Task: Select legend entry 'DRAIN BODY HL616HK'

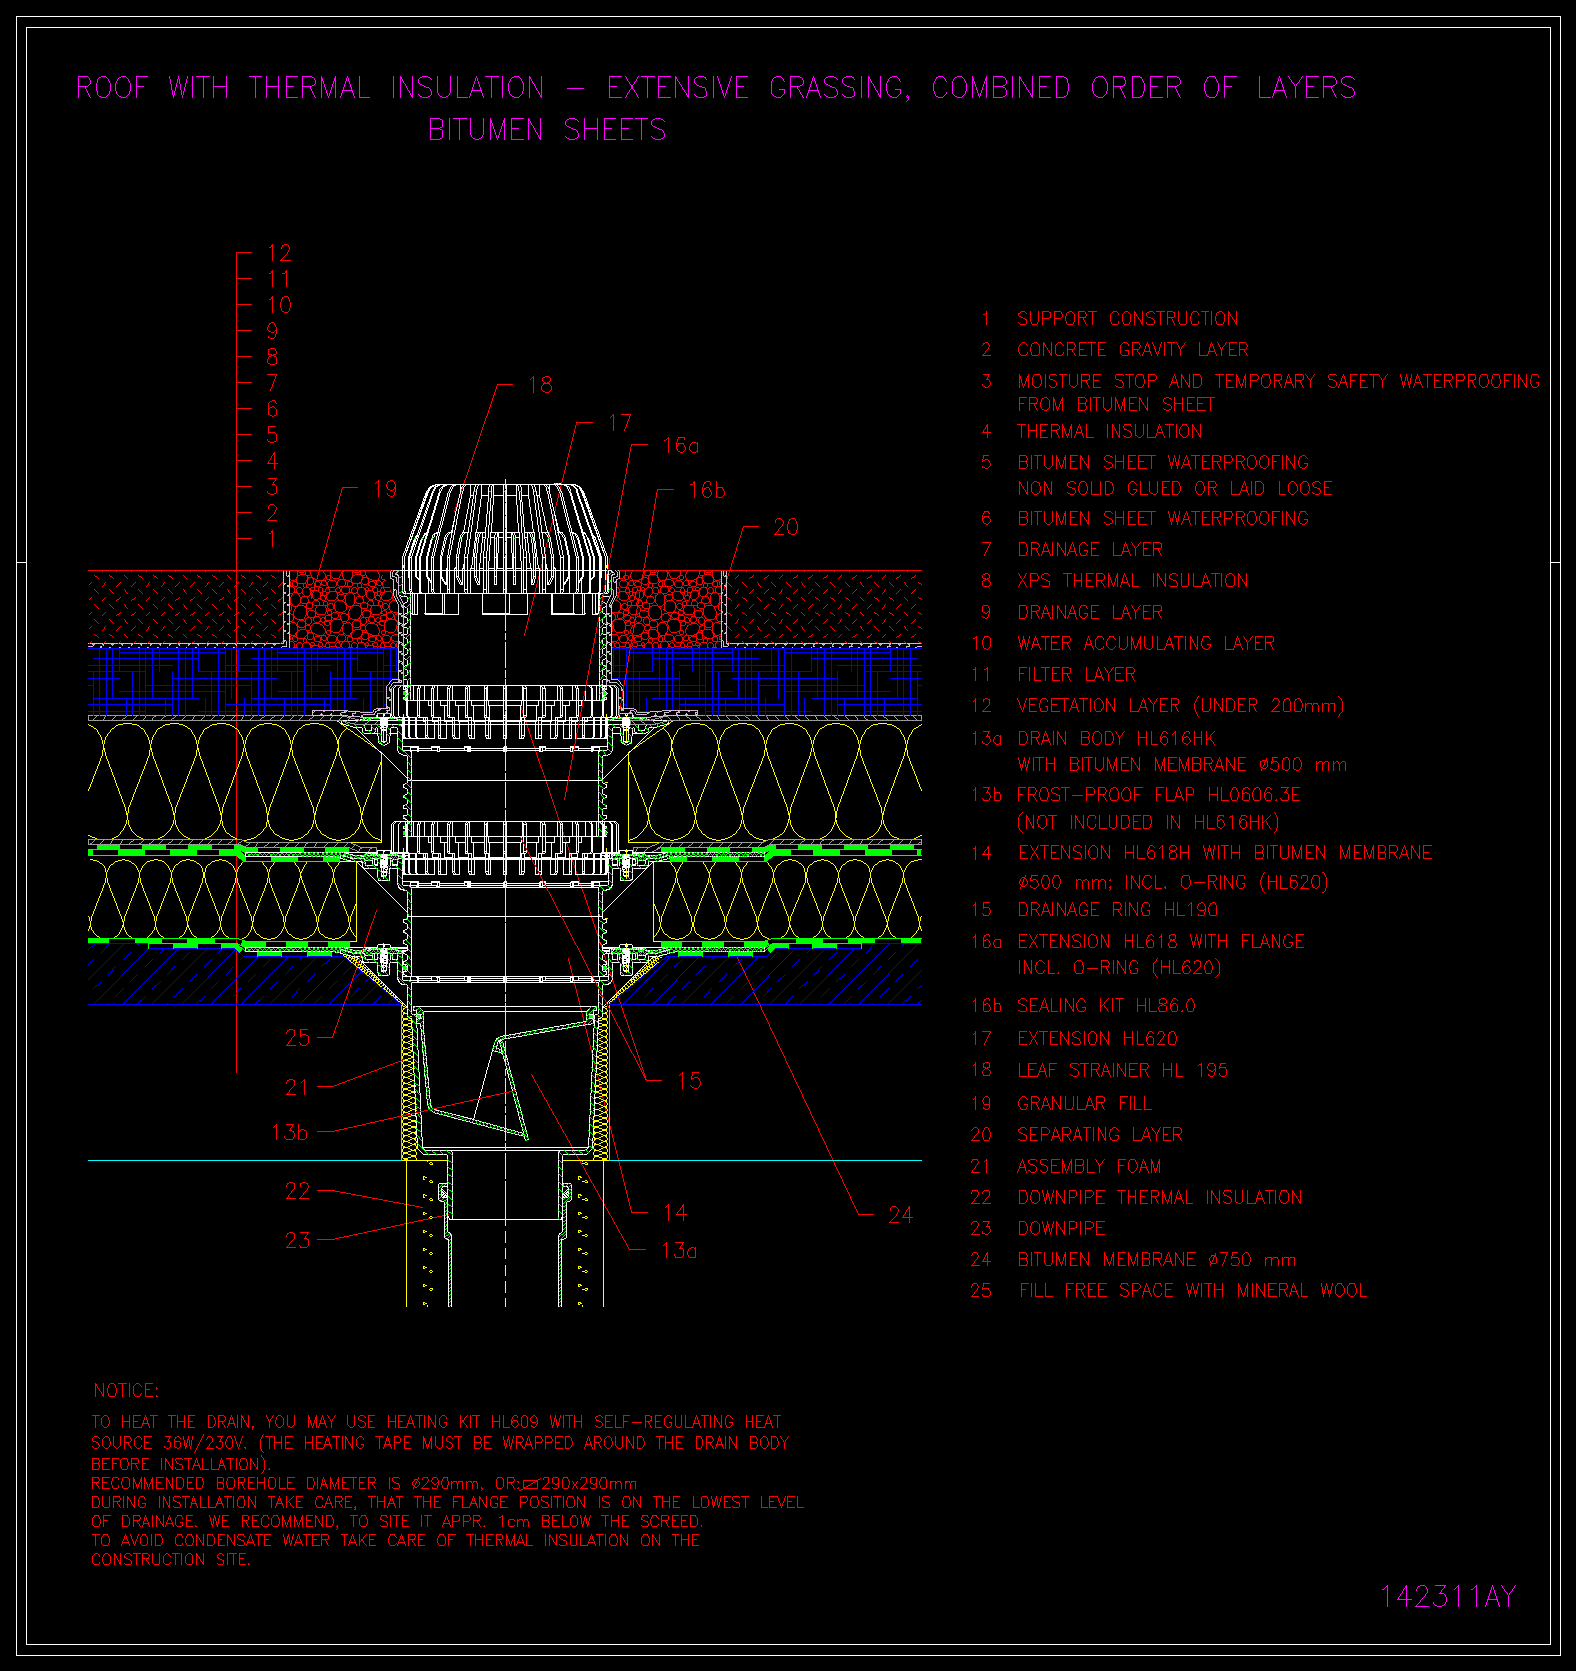Action: point(1117,739)
